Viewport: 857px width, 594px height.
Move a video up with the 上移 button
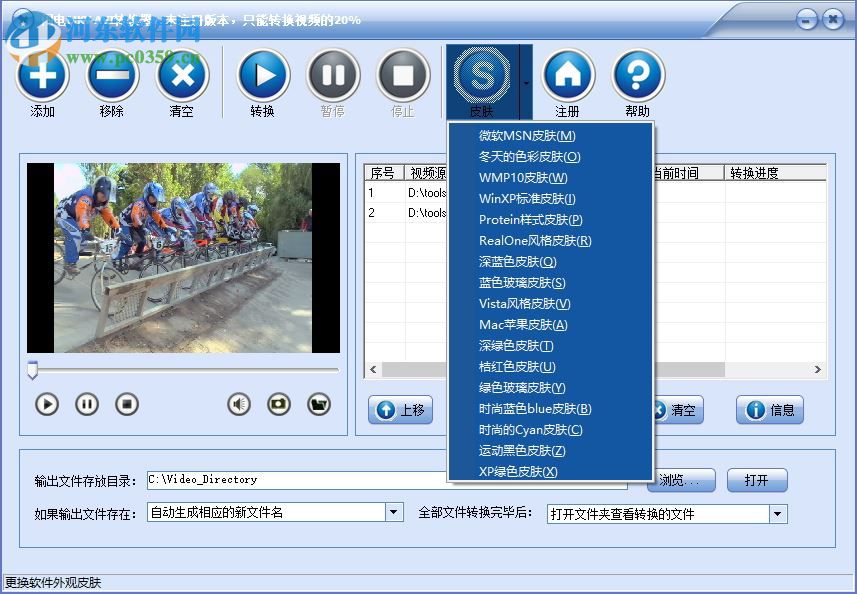(x=400, y=411)
